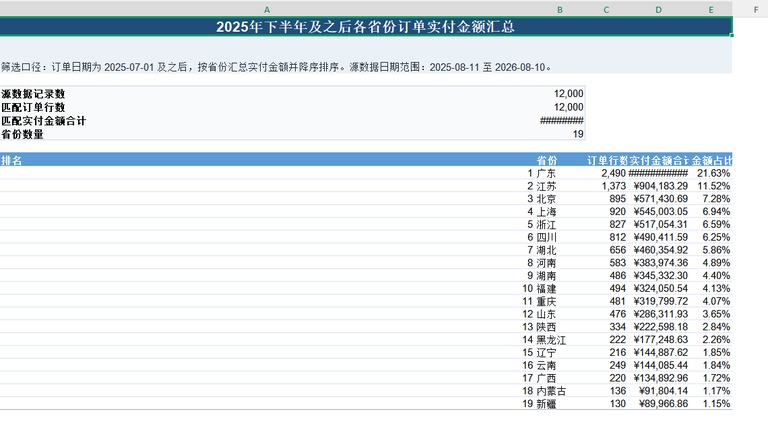
Task: Click the 排名 table header cell
Action: (267, 160)
